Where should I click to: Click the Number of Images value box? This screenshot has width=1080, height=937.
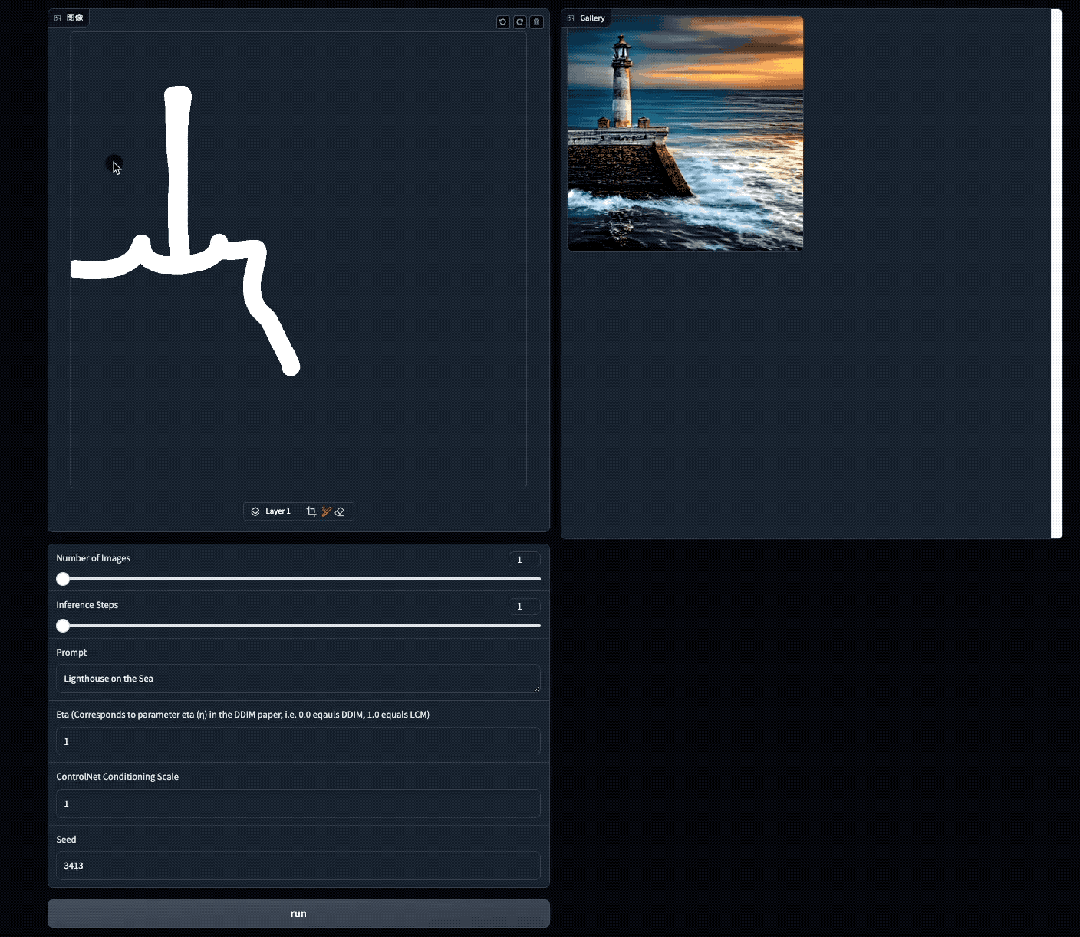click(x=523, y=560)
